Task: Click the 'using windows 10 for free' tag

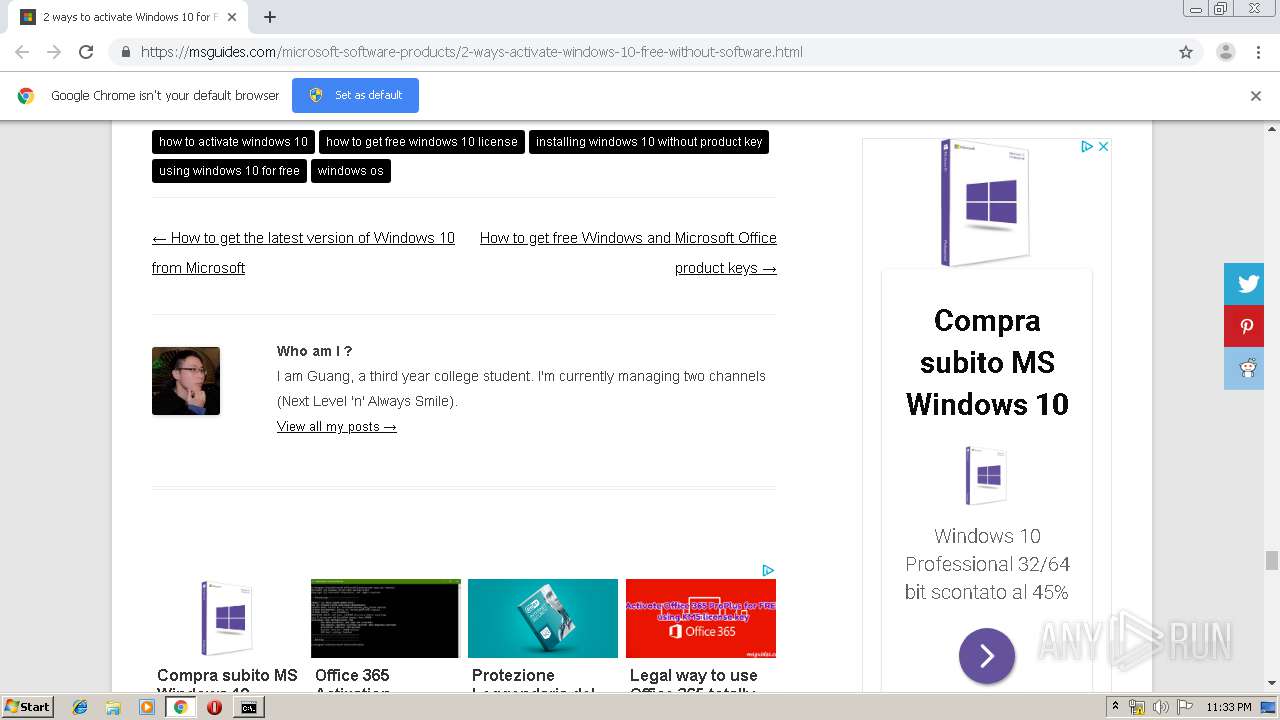Action: (229, 171)
